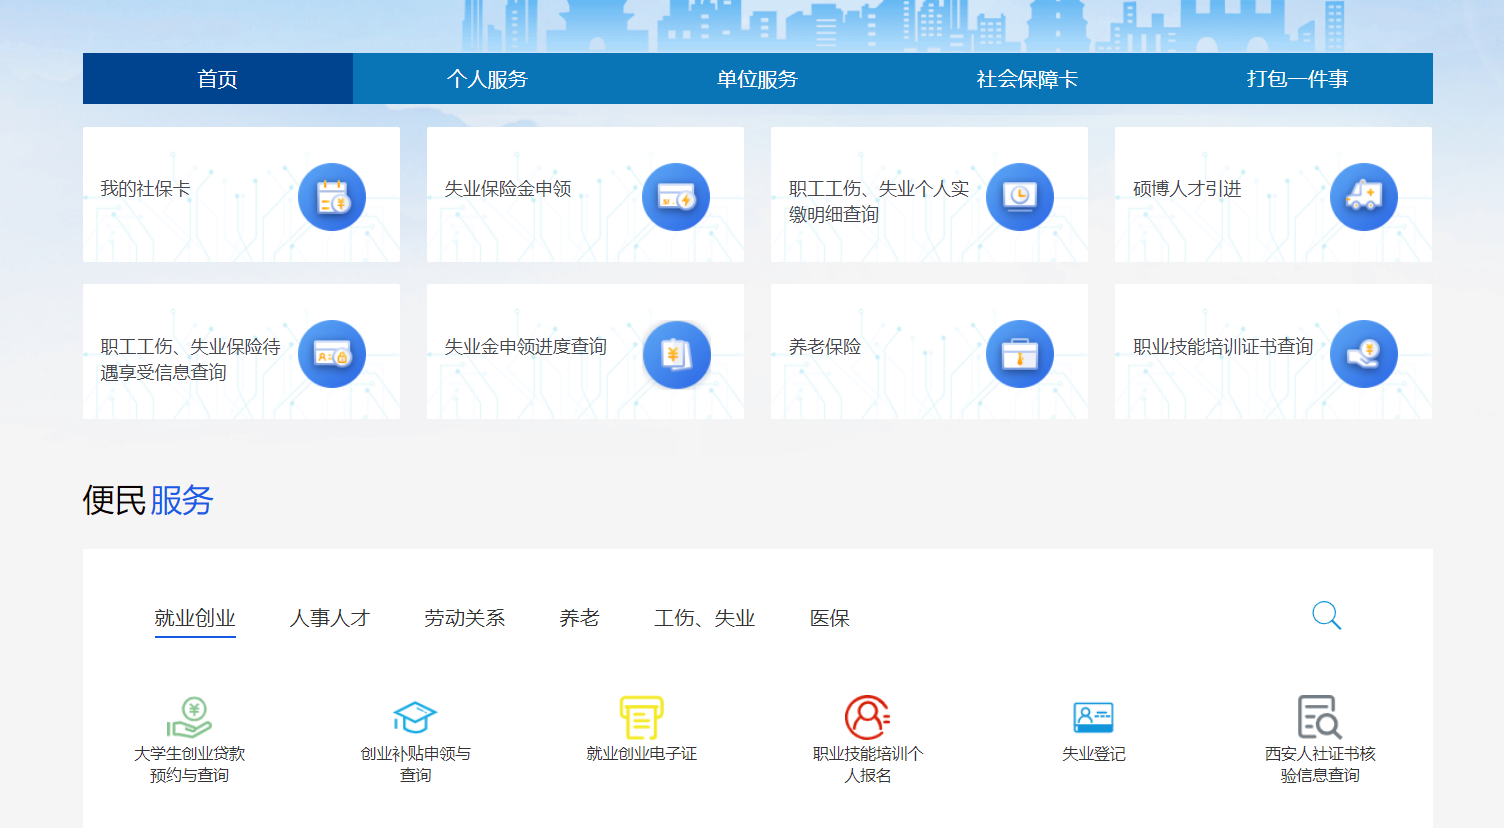
Task: Open the 工伤、失业 category
Action: pos(705,618)
